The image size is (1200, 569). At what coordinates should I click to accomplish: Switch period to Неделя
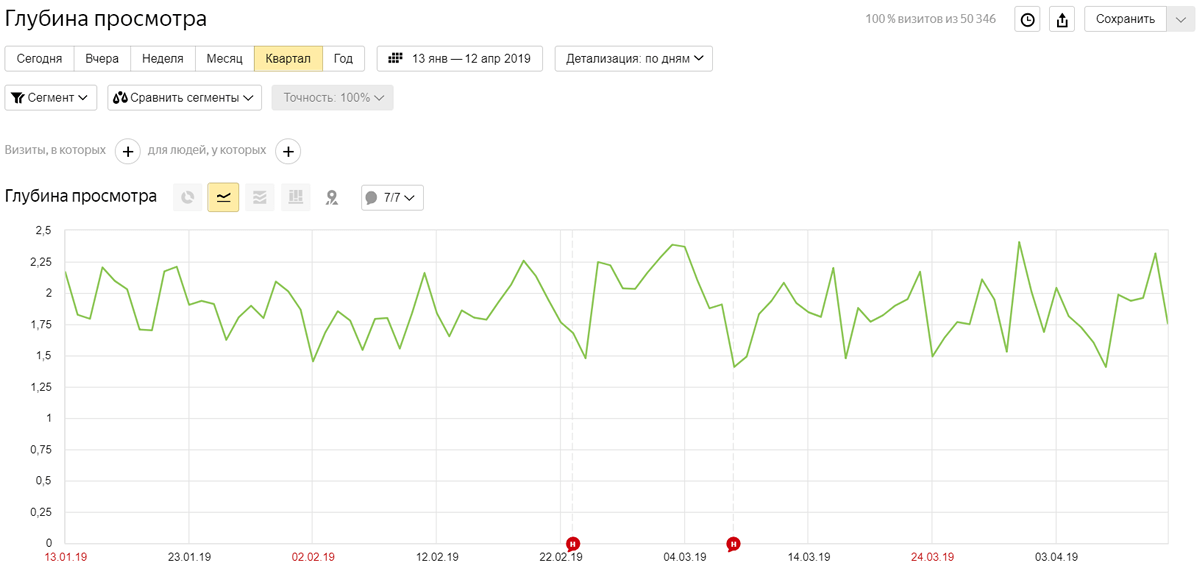pyautogui.click(x=162, y=59)
